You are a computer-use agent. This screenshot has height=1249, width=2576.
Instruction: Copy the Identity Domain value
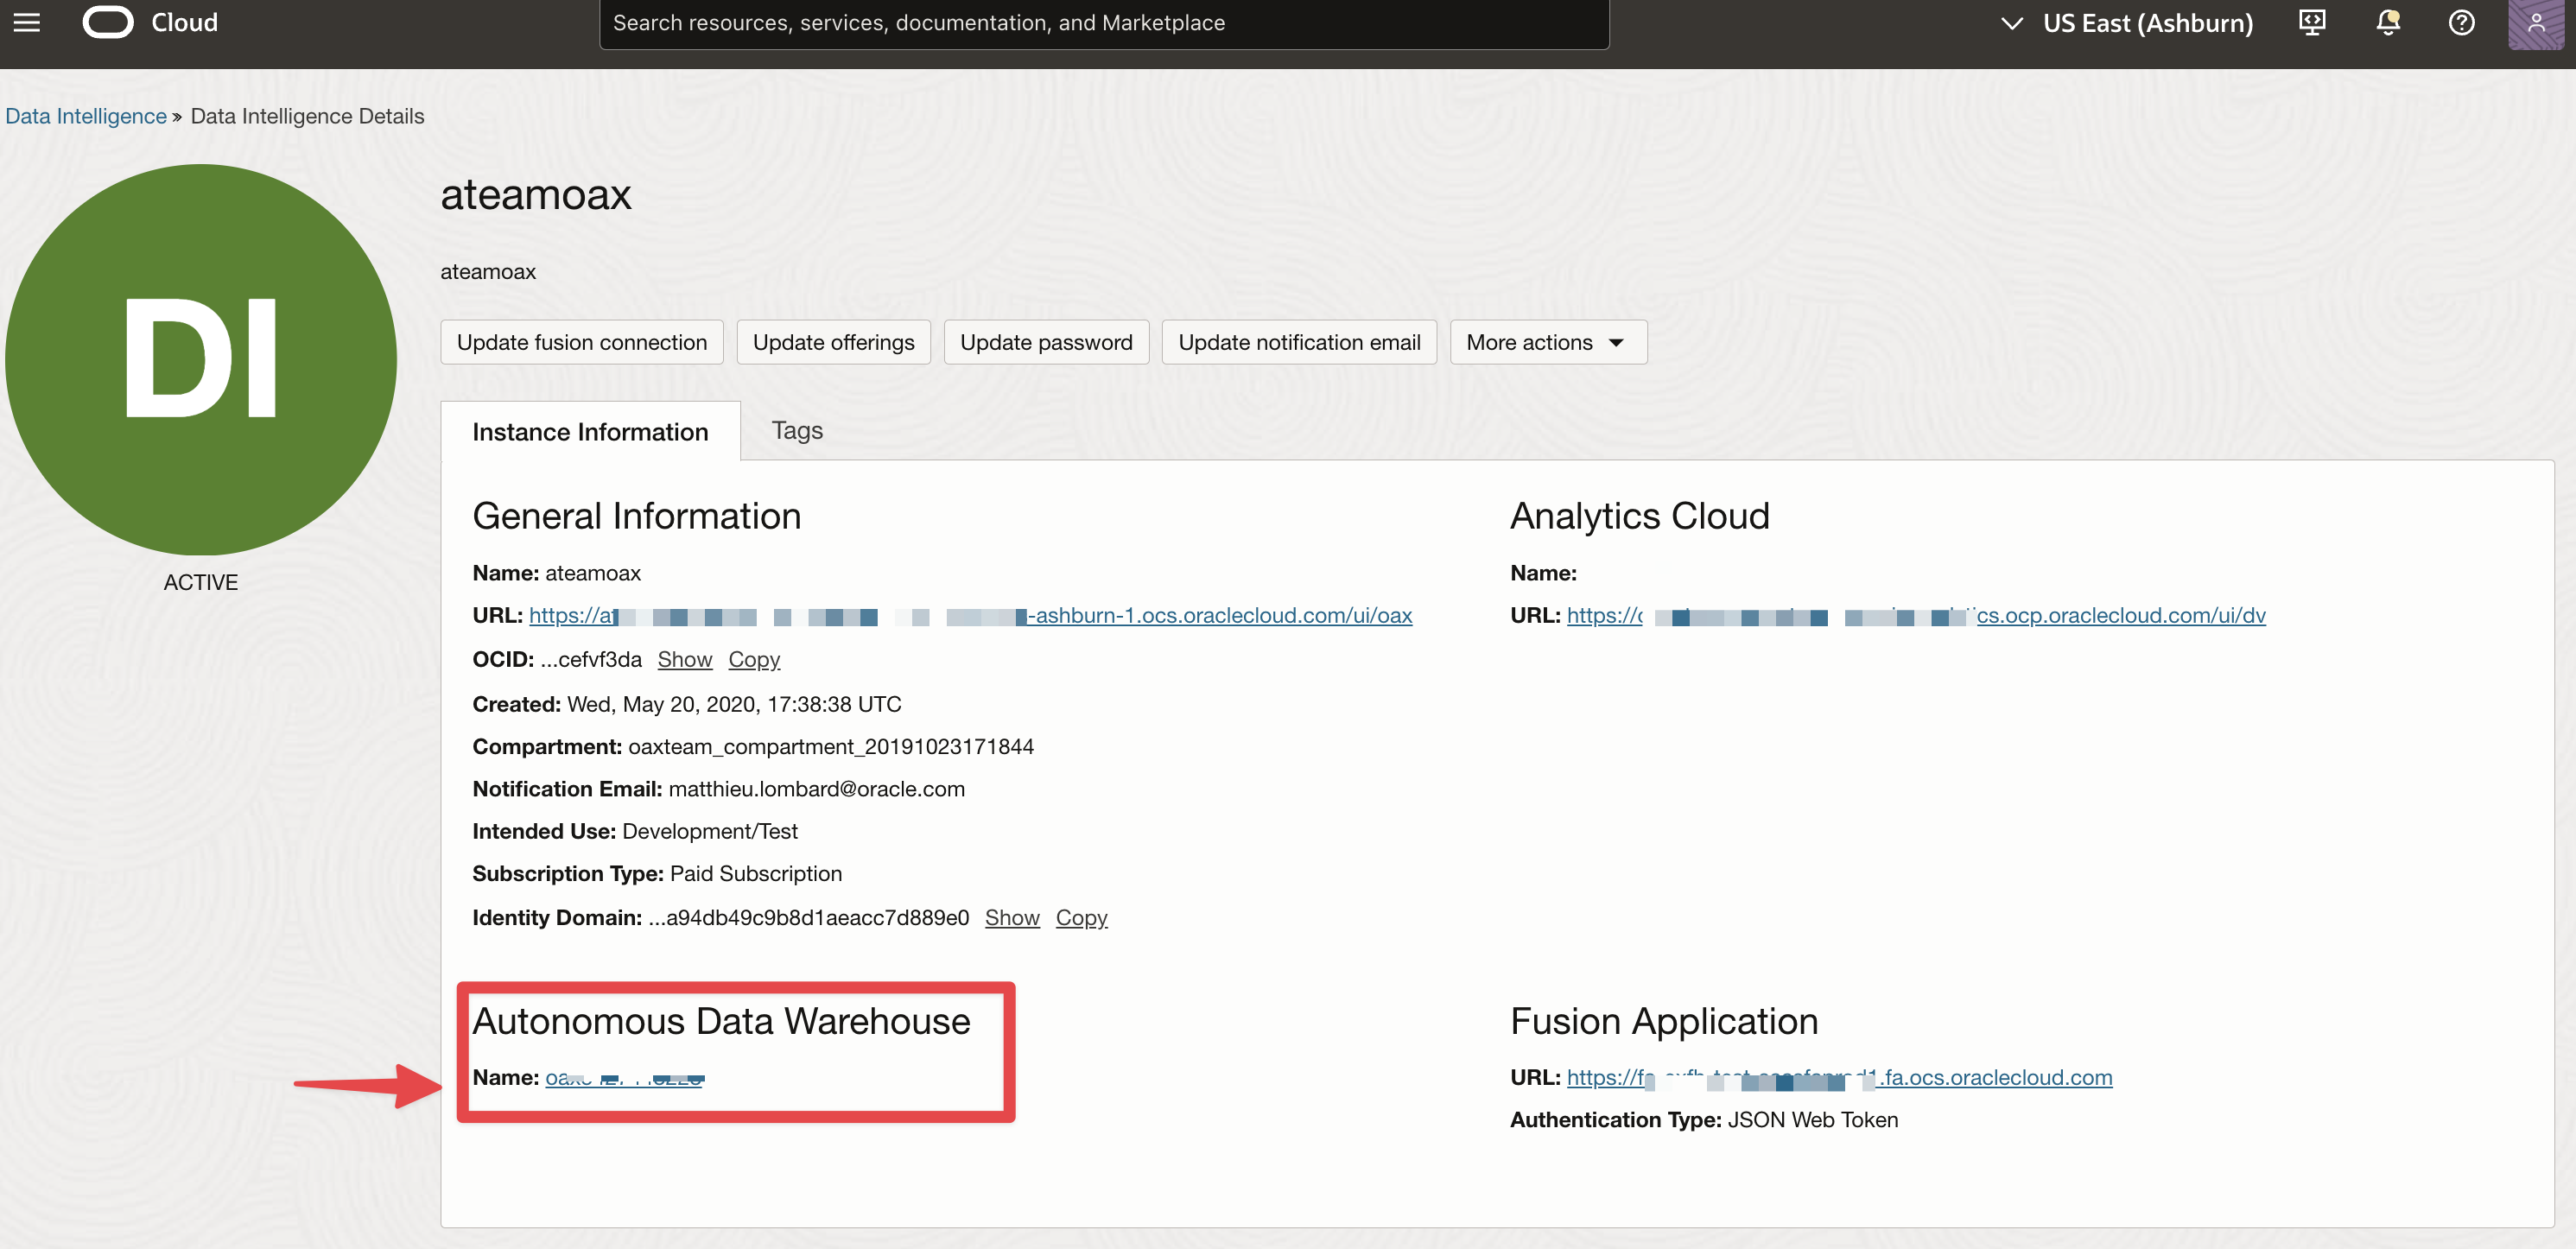[x=1081, y=918]
